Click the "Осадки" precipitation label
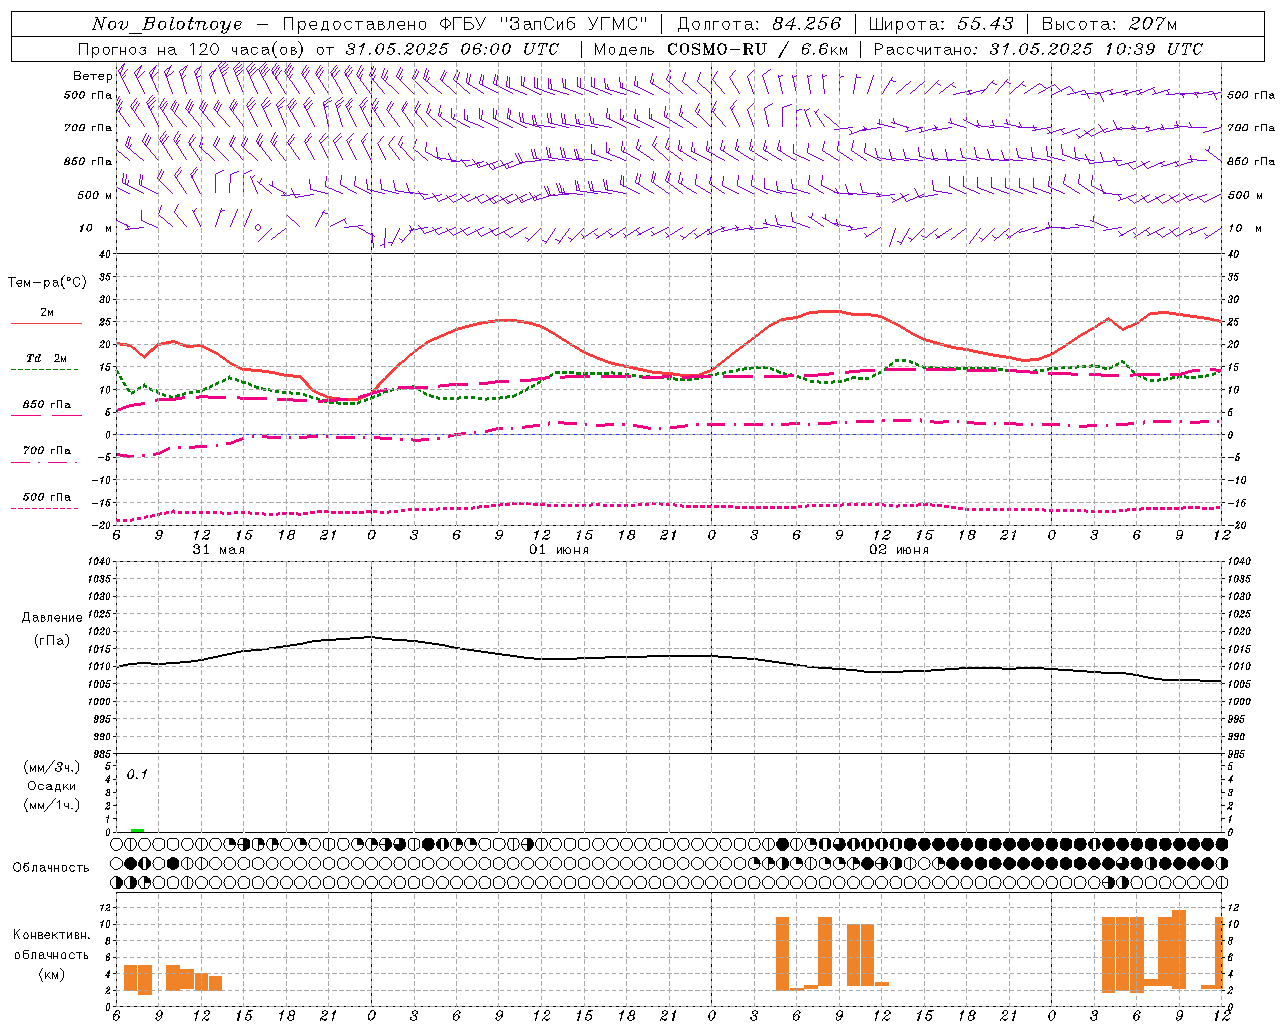Viewport: 1280px width, 1024px height. [x=52, y=786]
